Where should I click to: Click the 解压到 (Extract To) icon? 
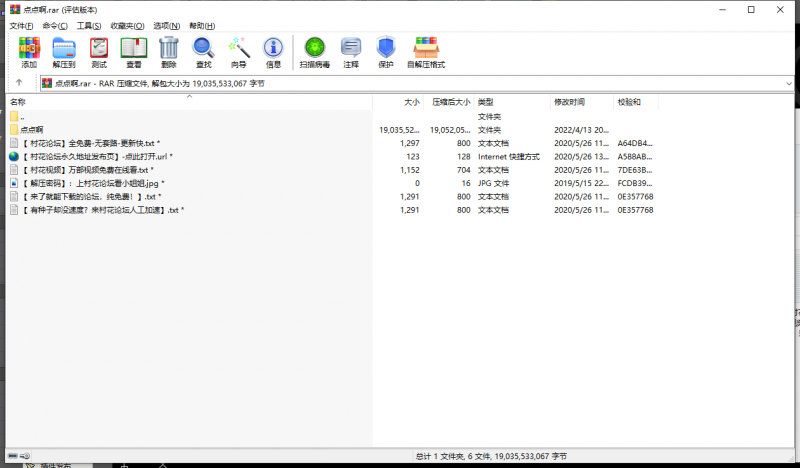pyautogui.click(x=64, y=51)
